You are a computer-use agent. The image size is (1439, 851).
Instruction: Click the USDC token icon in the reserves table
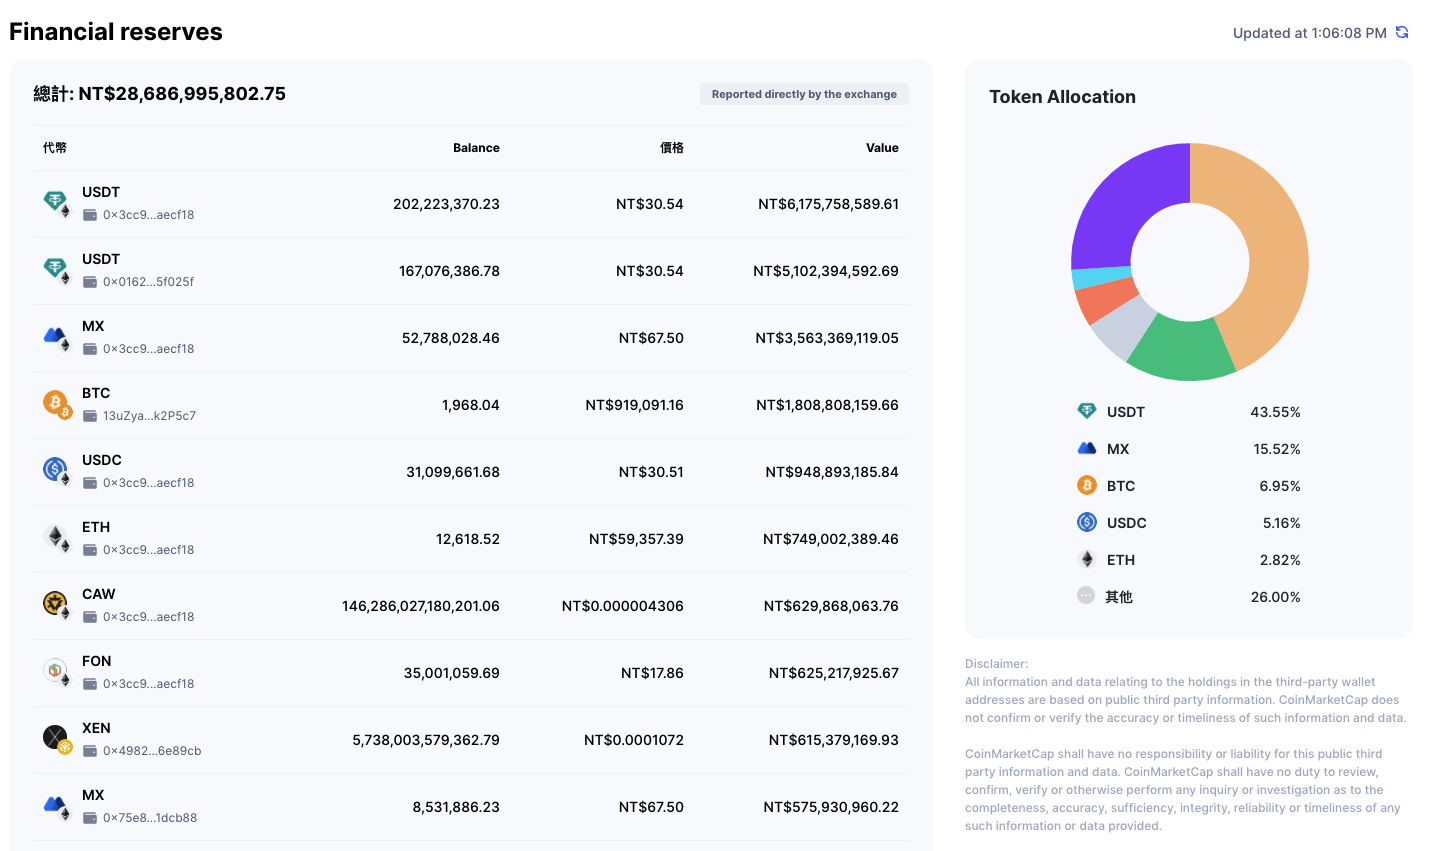pyautogui.click(x=56, y=471)
